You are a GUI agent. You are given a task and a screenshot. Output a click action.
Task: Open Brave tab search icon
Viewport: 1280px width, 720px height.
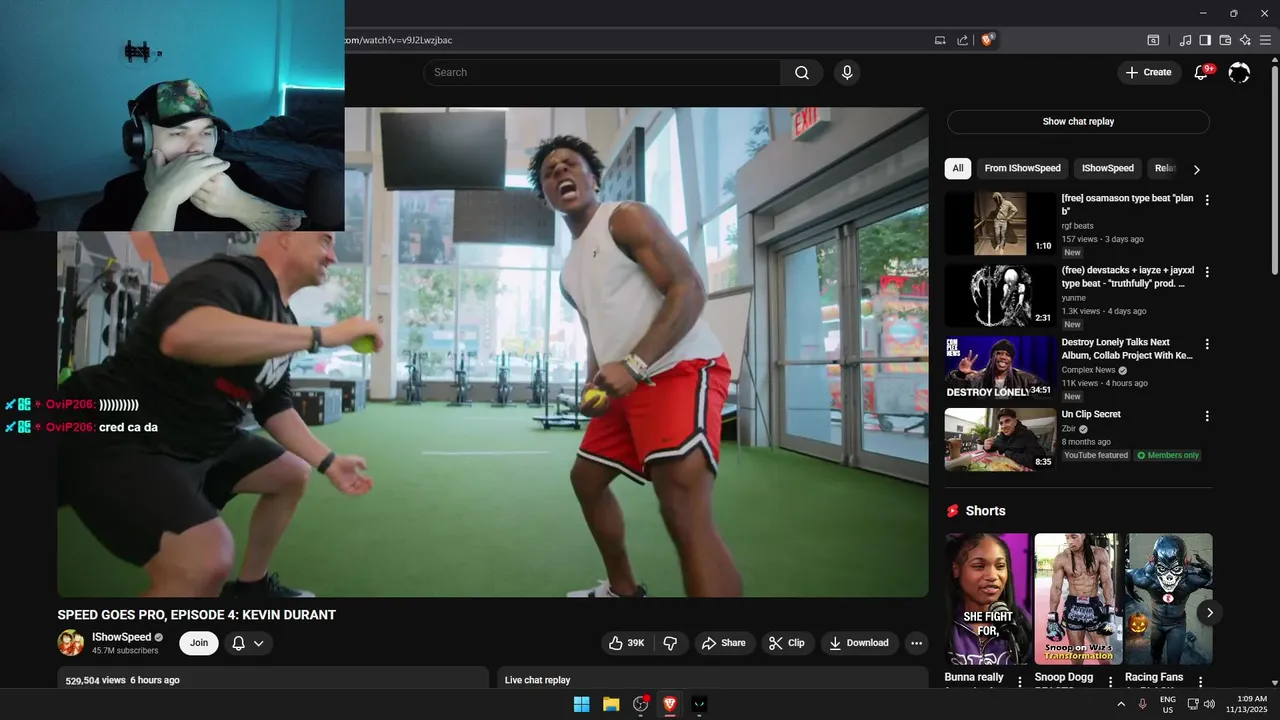[x=1153, y=40]
